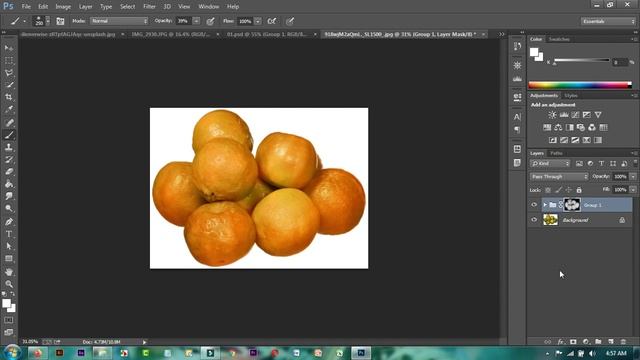Image resolution: width=640 pixels, height=360 pixels.
Task: Click the K grayscale slider
Action: point(582,60)
